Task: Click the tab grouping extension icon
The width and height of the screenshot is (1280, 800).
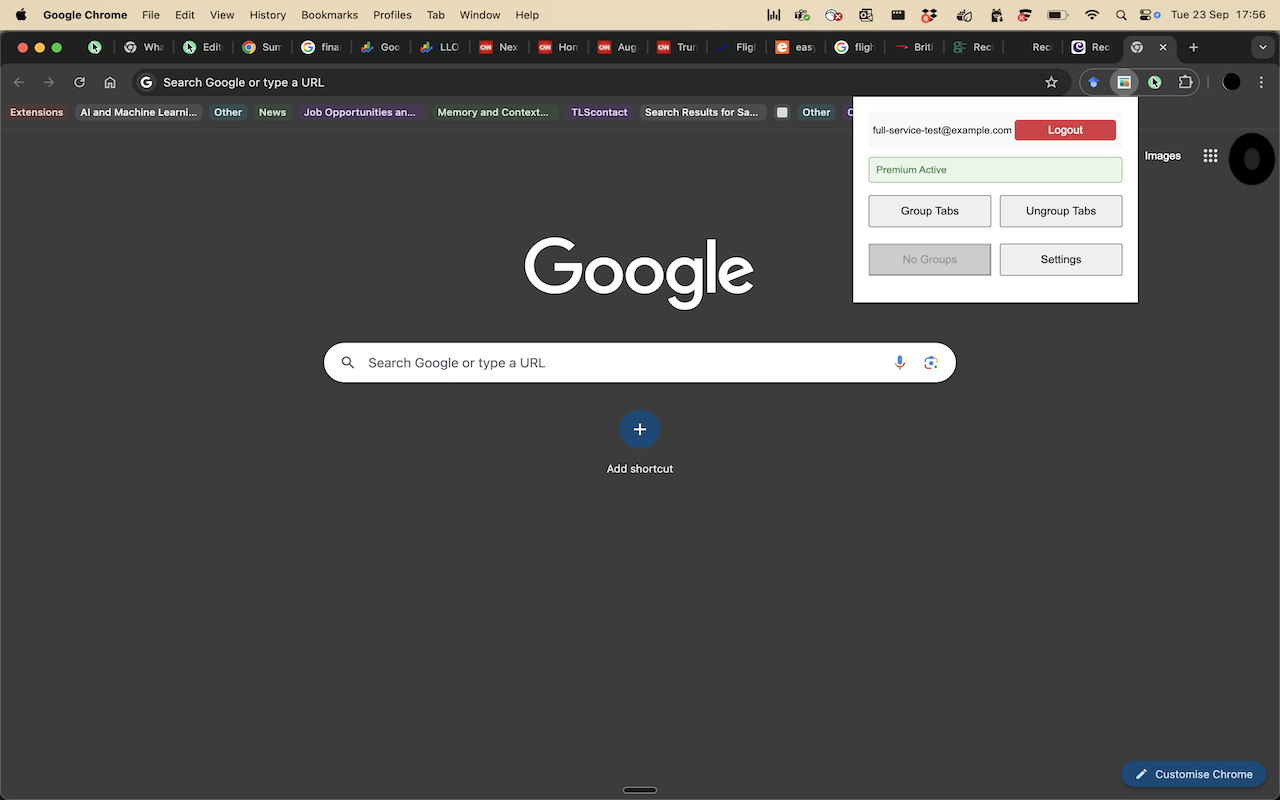Action: pos(1124,82)
